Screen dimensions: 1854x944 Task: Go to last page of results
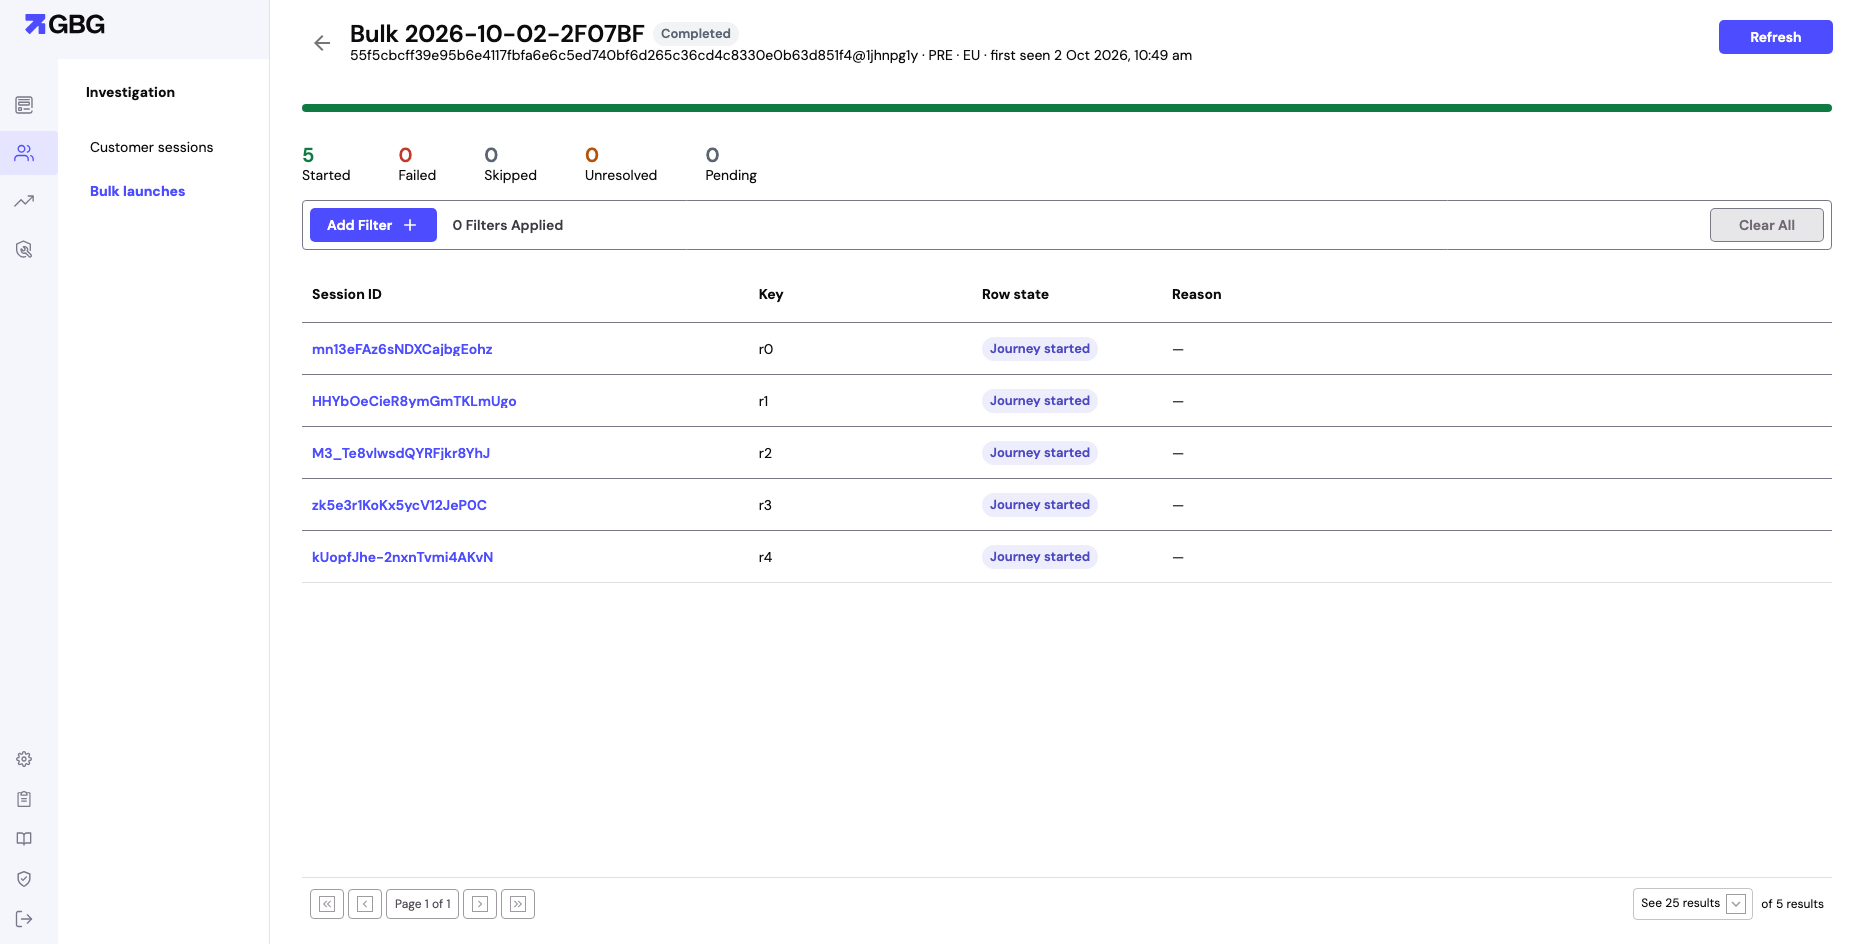tap(518, 904)
